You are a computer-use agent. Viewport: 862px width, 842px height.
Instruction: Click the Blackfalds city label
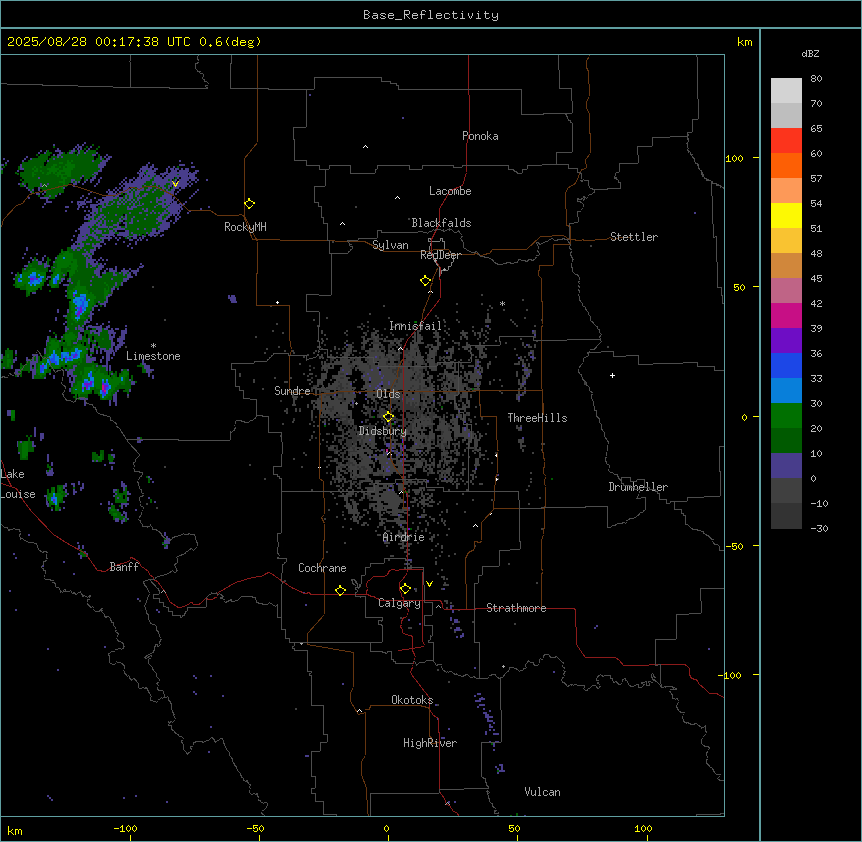click(x=441, y=223)
